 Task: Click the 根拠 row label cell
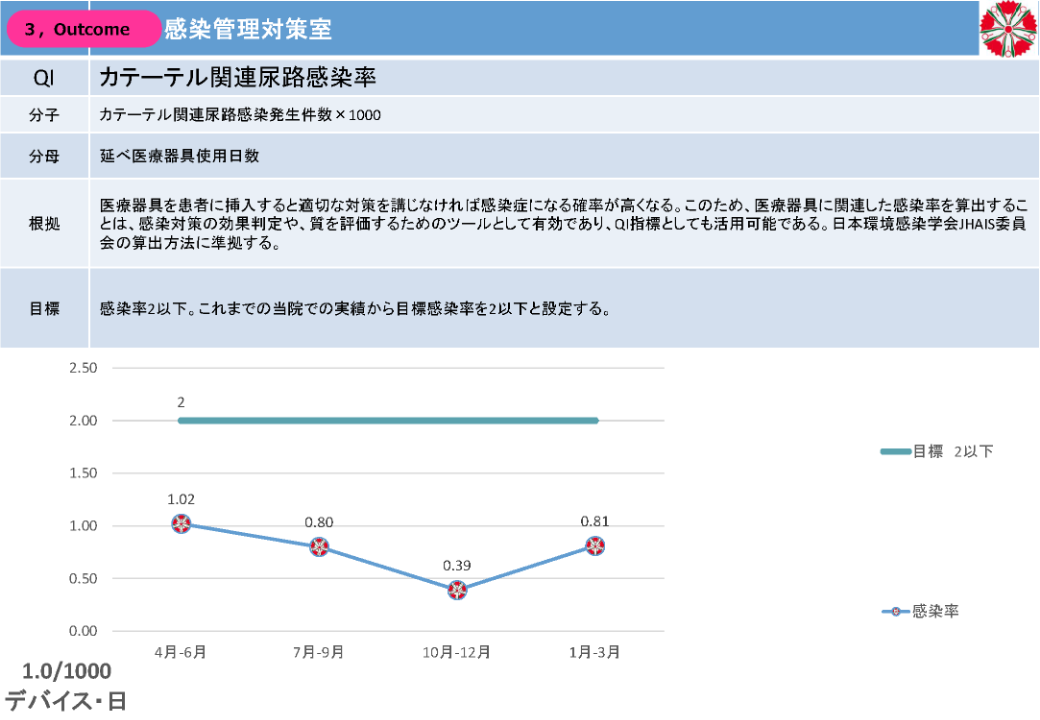(44, 223)
